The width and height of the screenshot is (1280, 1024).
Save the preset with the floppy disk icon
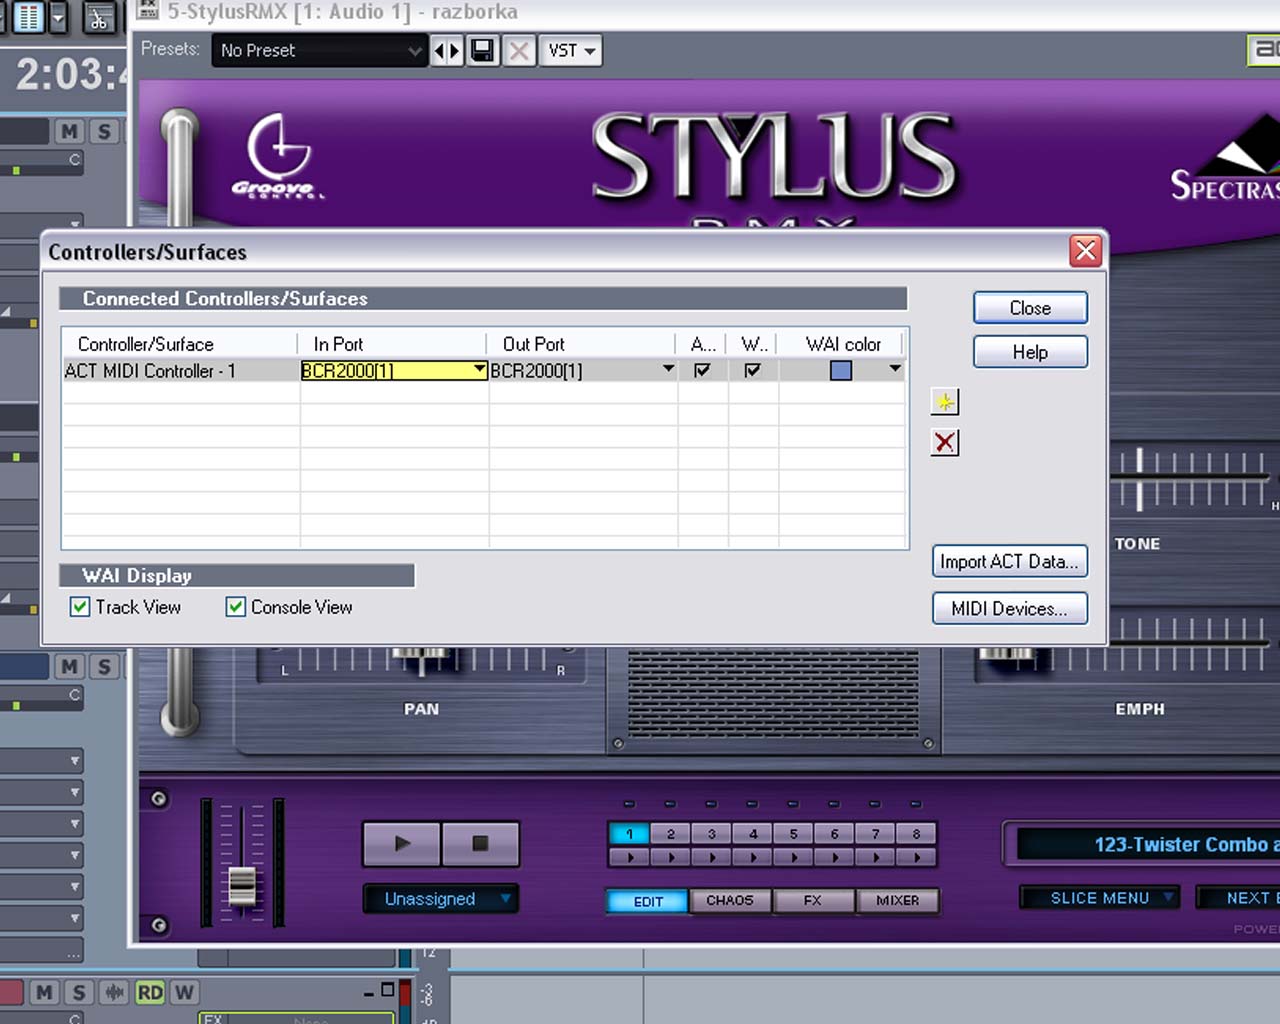483,50
